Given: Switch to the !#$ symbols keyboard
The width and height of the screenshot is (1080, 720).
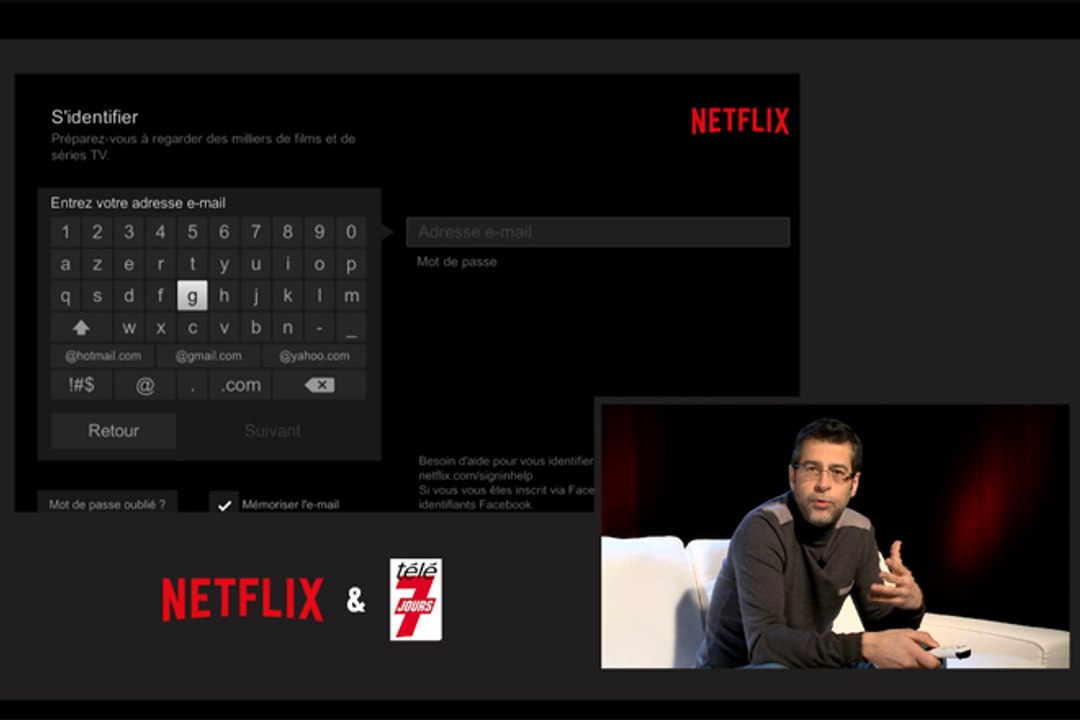Looking at the screenshot, I should pos(81,385).
